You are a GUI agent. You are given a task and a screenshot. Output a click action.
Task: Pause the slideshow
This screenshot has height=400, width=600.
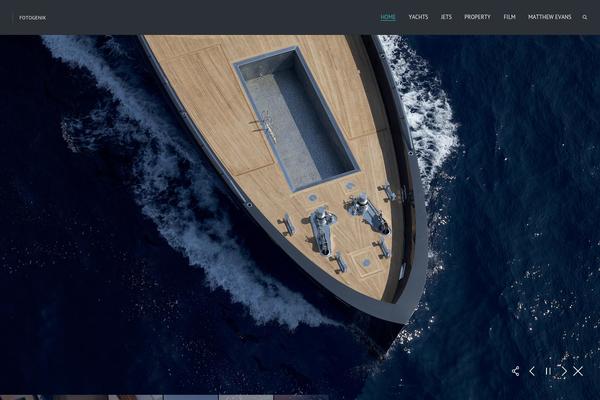pyautogui.click(x=548, y=371)
